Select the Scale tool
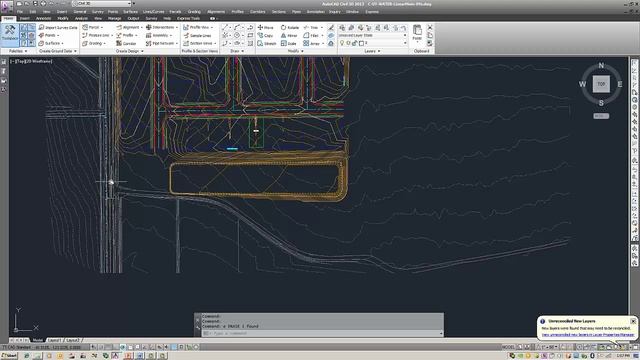Viewport: 640px width, 360px height. click(x=289, y=43)
